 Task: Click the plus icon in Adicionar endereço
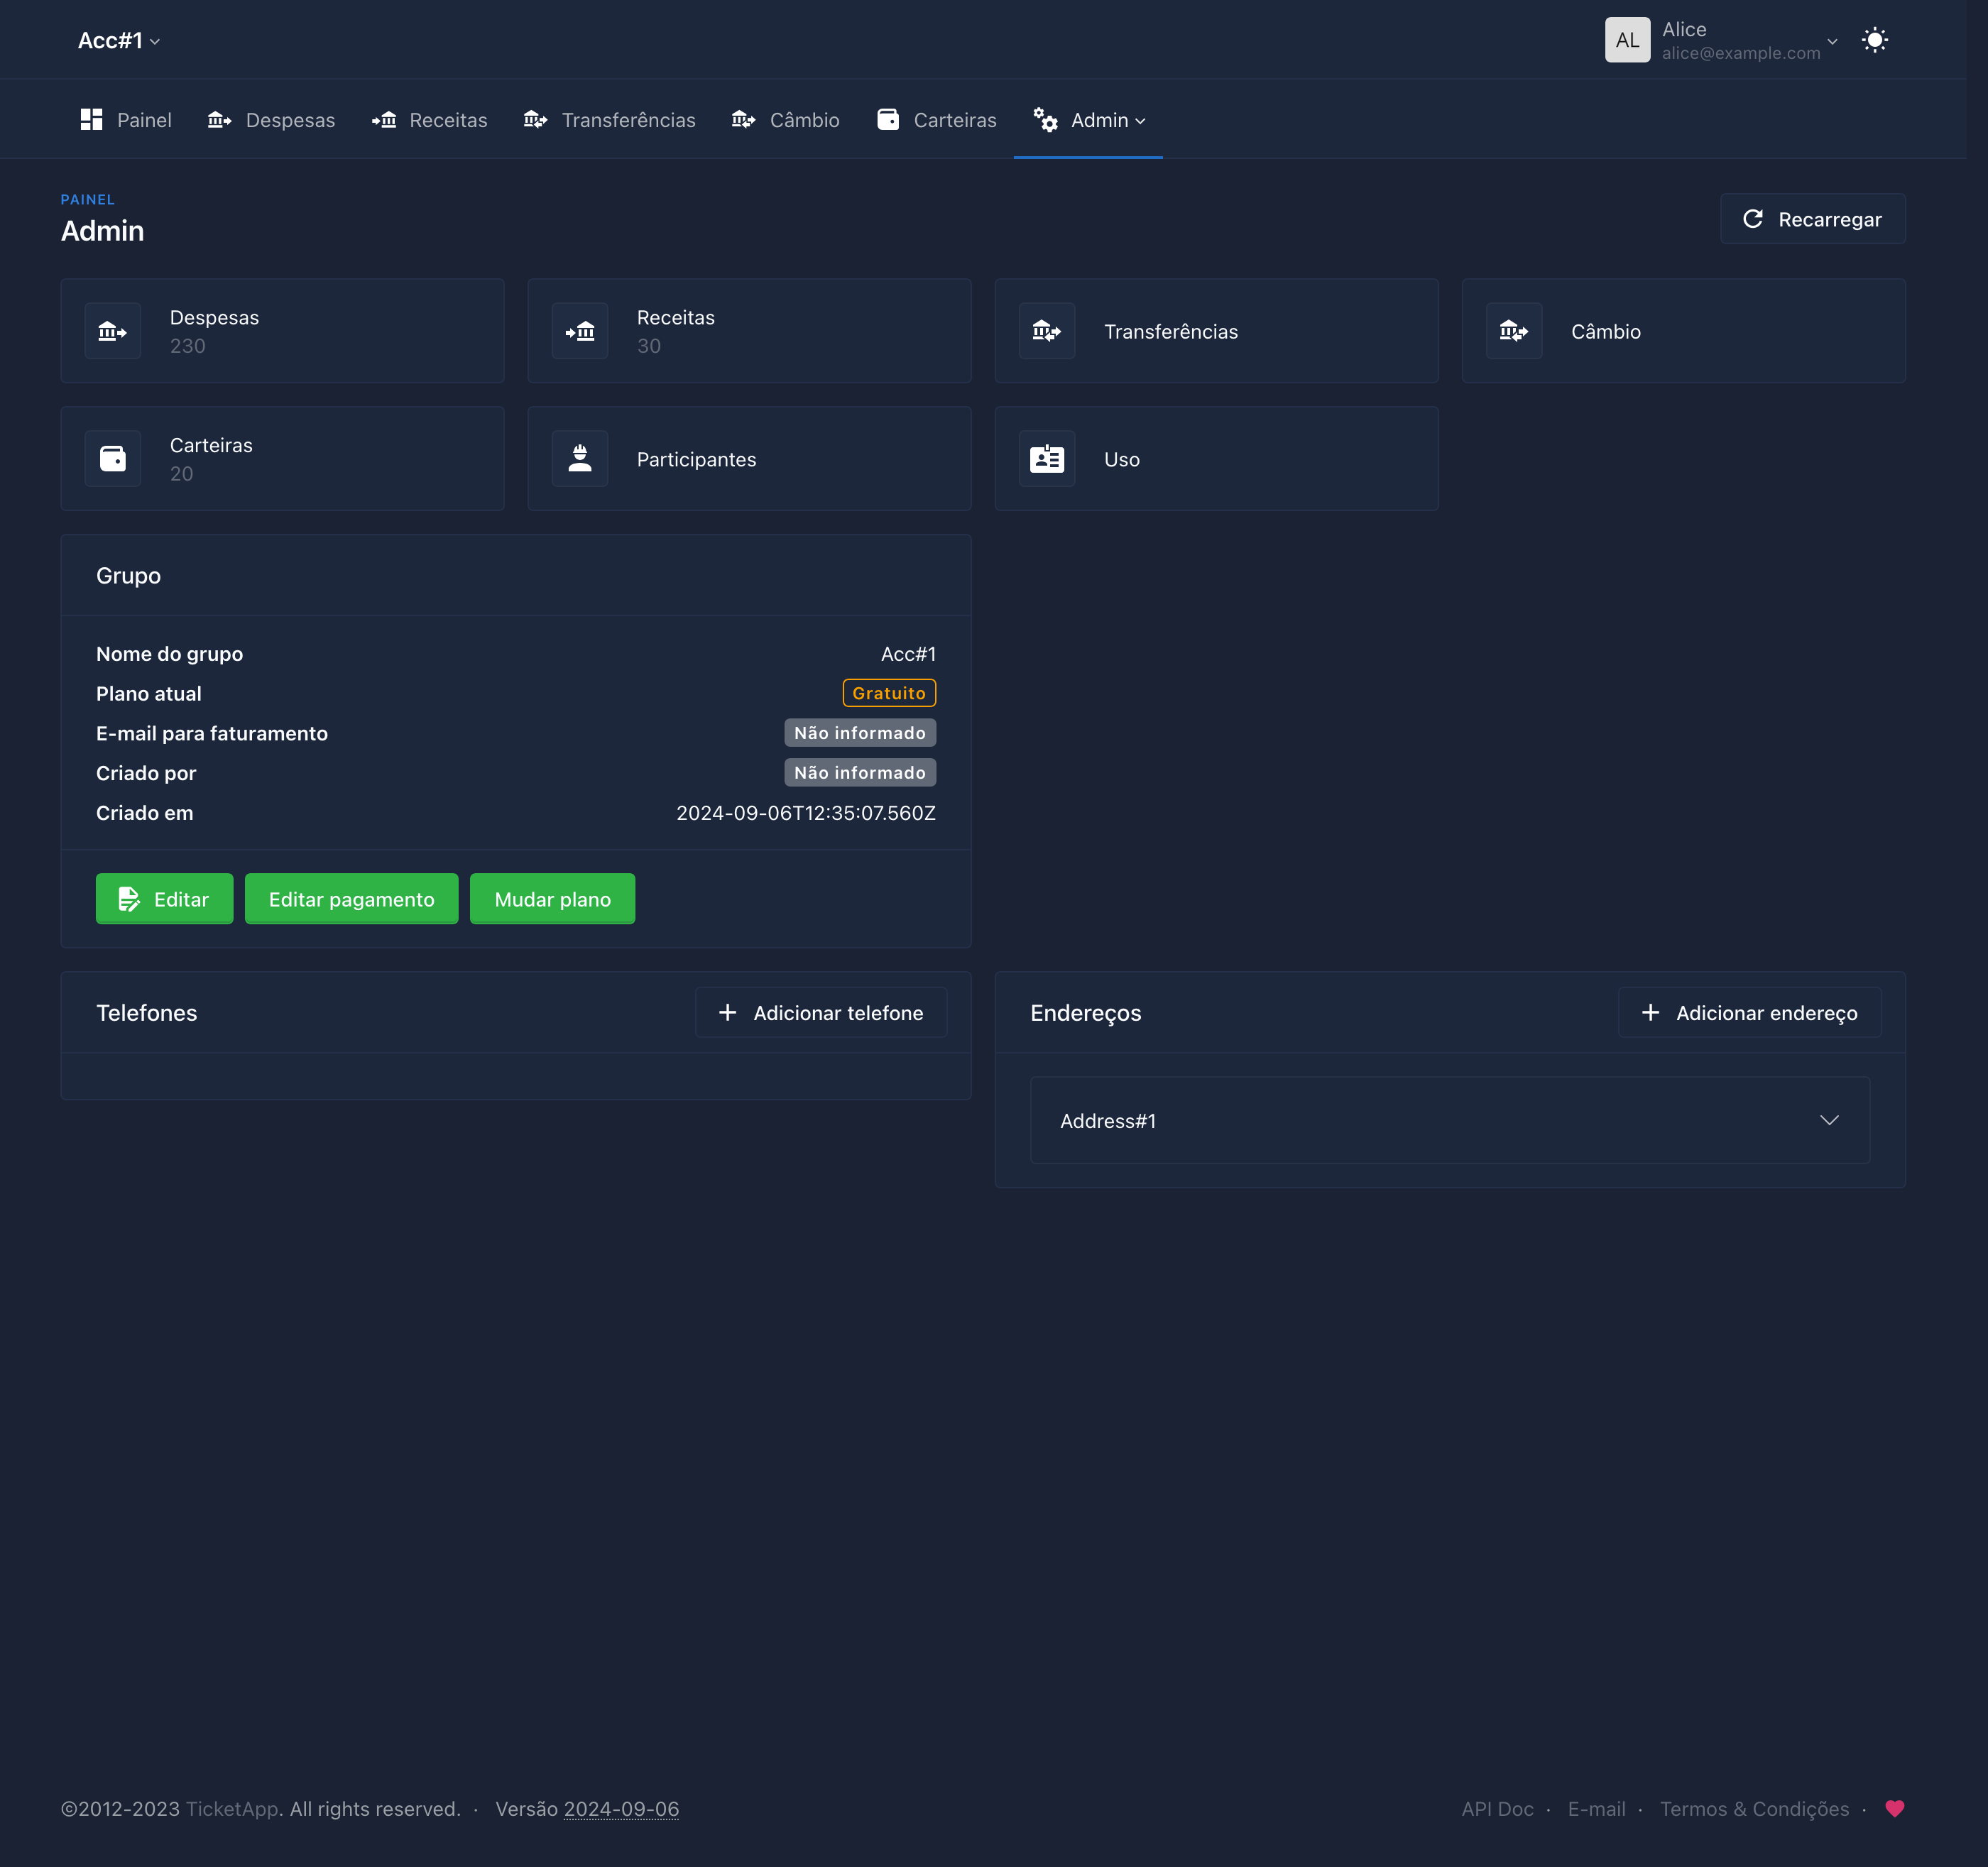(1651, 1013)
